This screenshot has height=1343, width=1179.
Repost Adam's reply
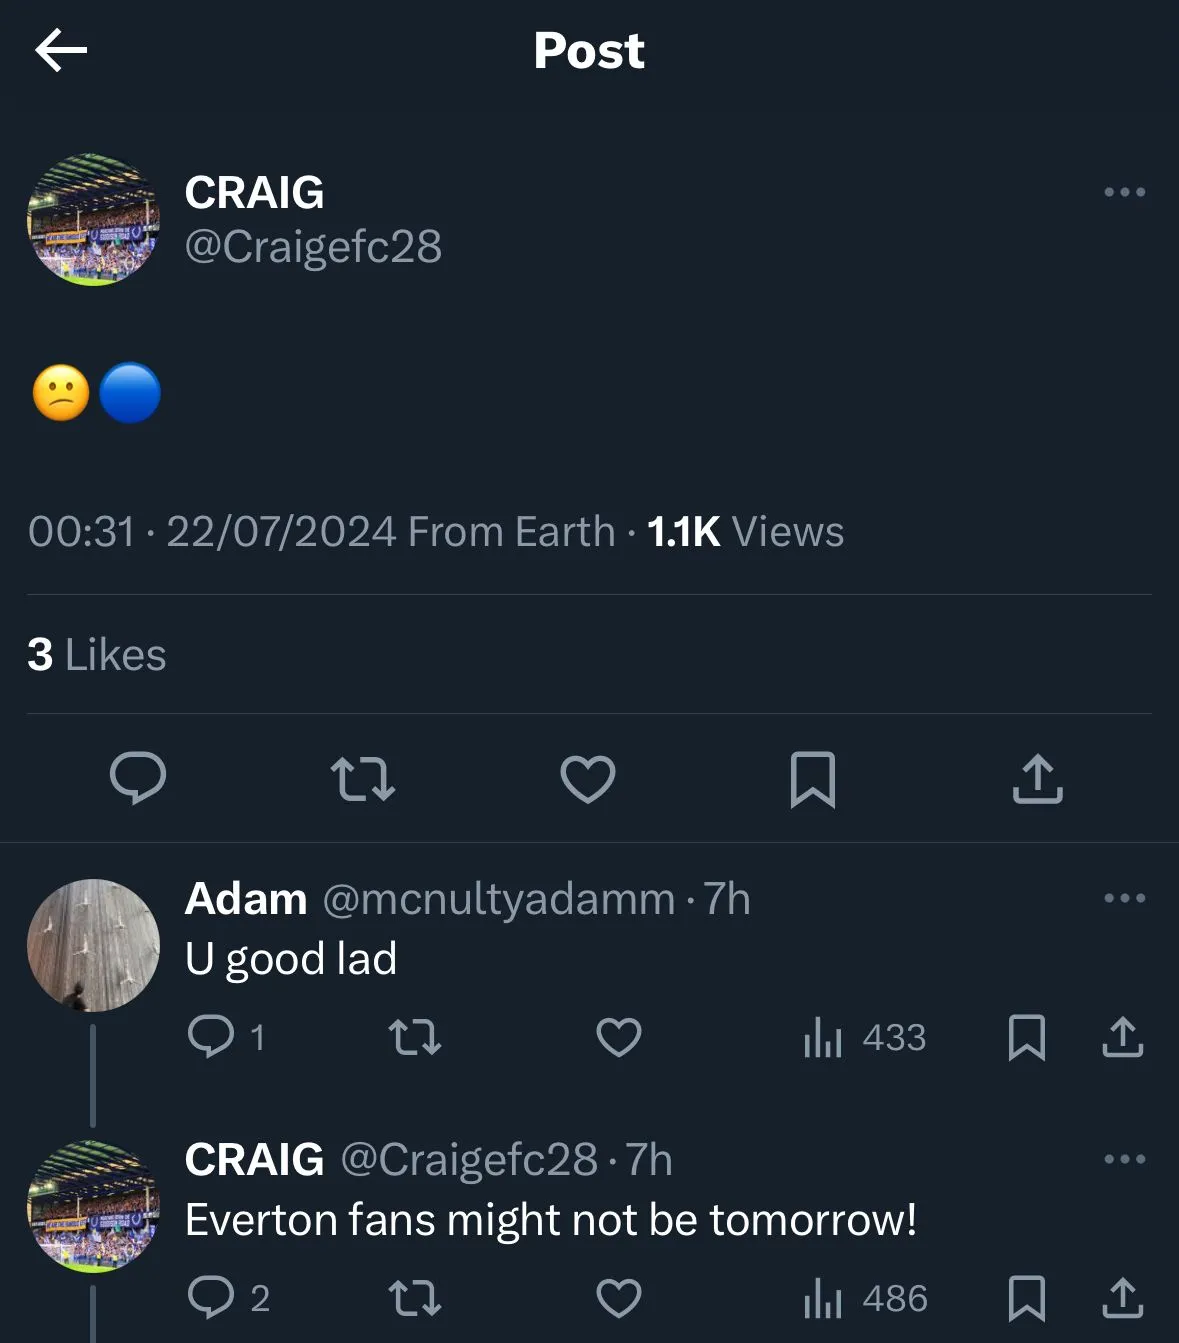coord(414,1037)
